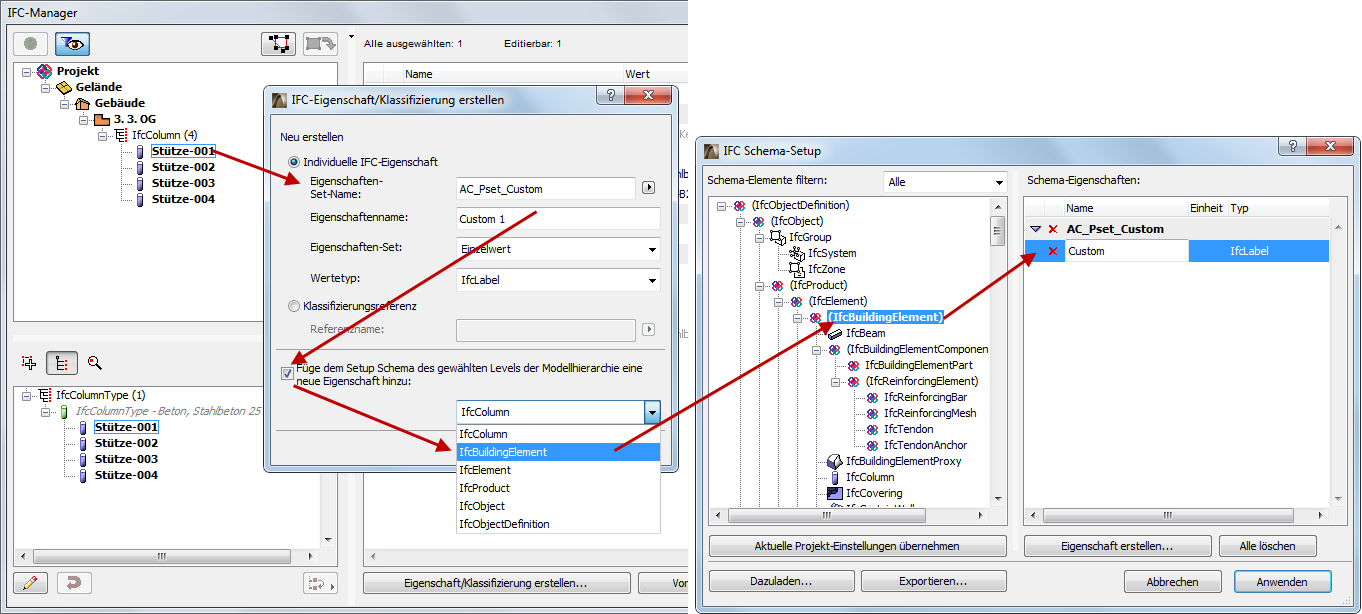Screen dimensions: 1362x614
Task: Click the IfcColumn combo box dropdown arrow
Action: pos(652,412)
